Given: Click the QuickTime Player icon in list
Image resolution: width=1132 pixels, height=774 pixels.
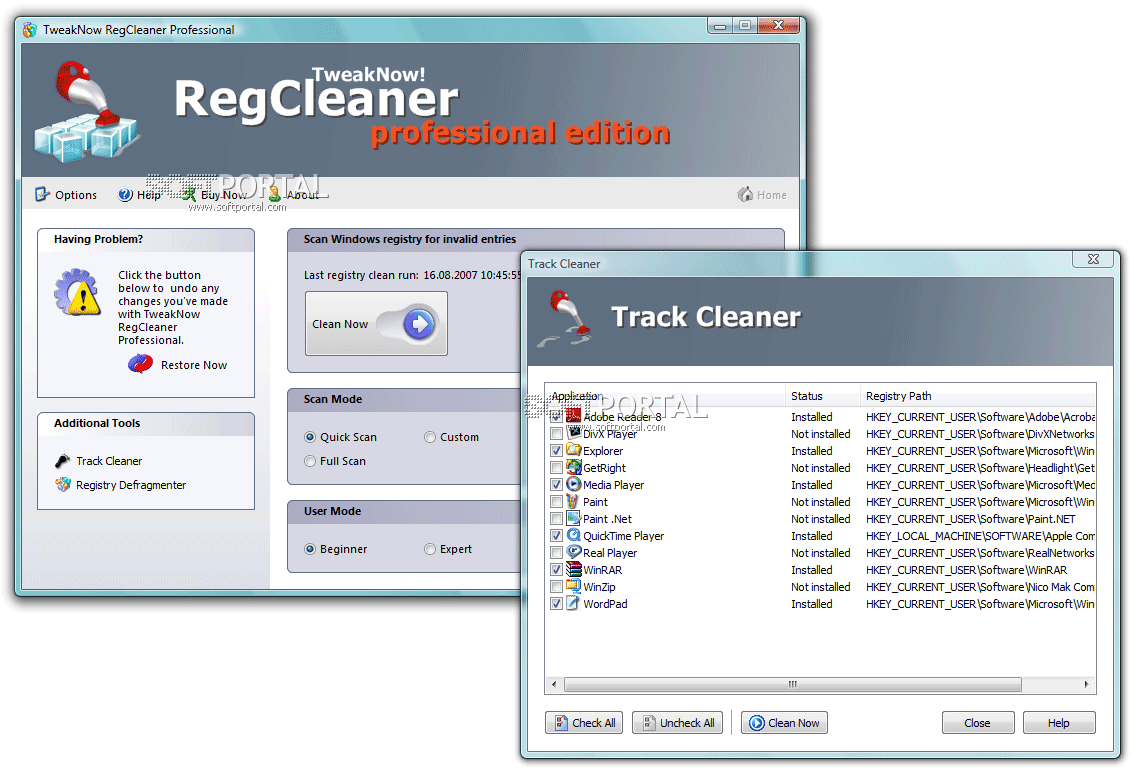Looking at the screenshot, I should click(573, 535).
